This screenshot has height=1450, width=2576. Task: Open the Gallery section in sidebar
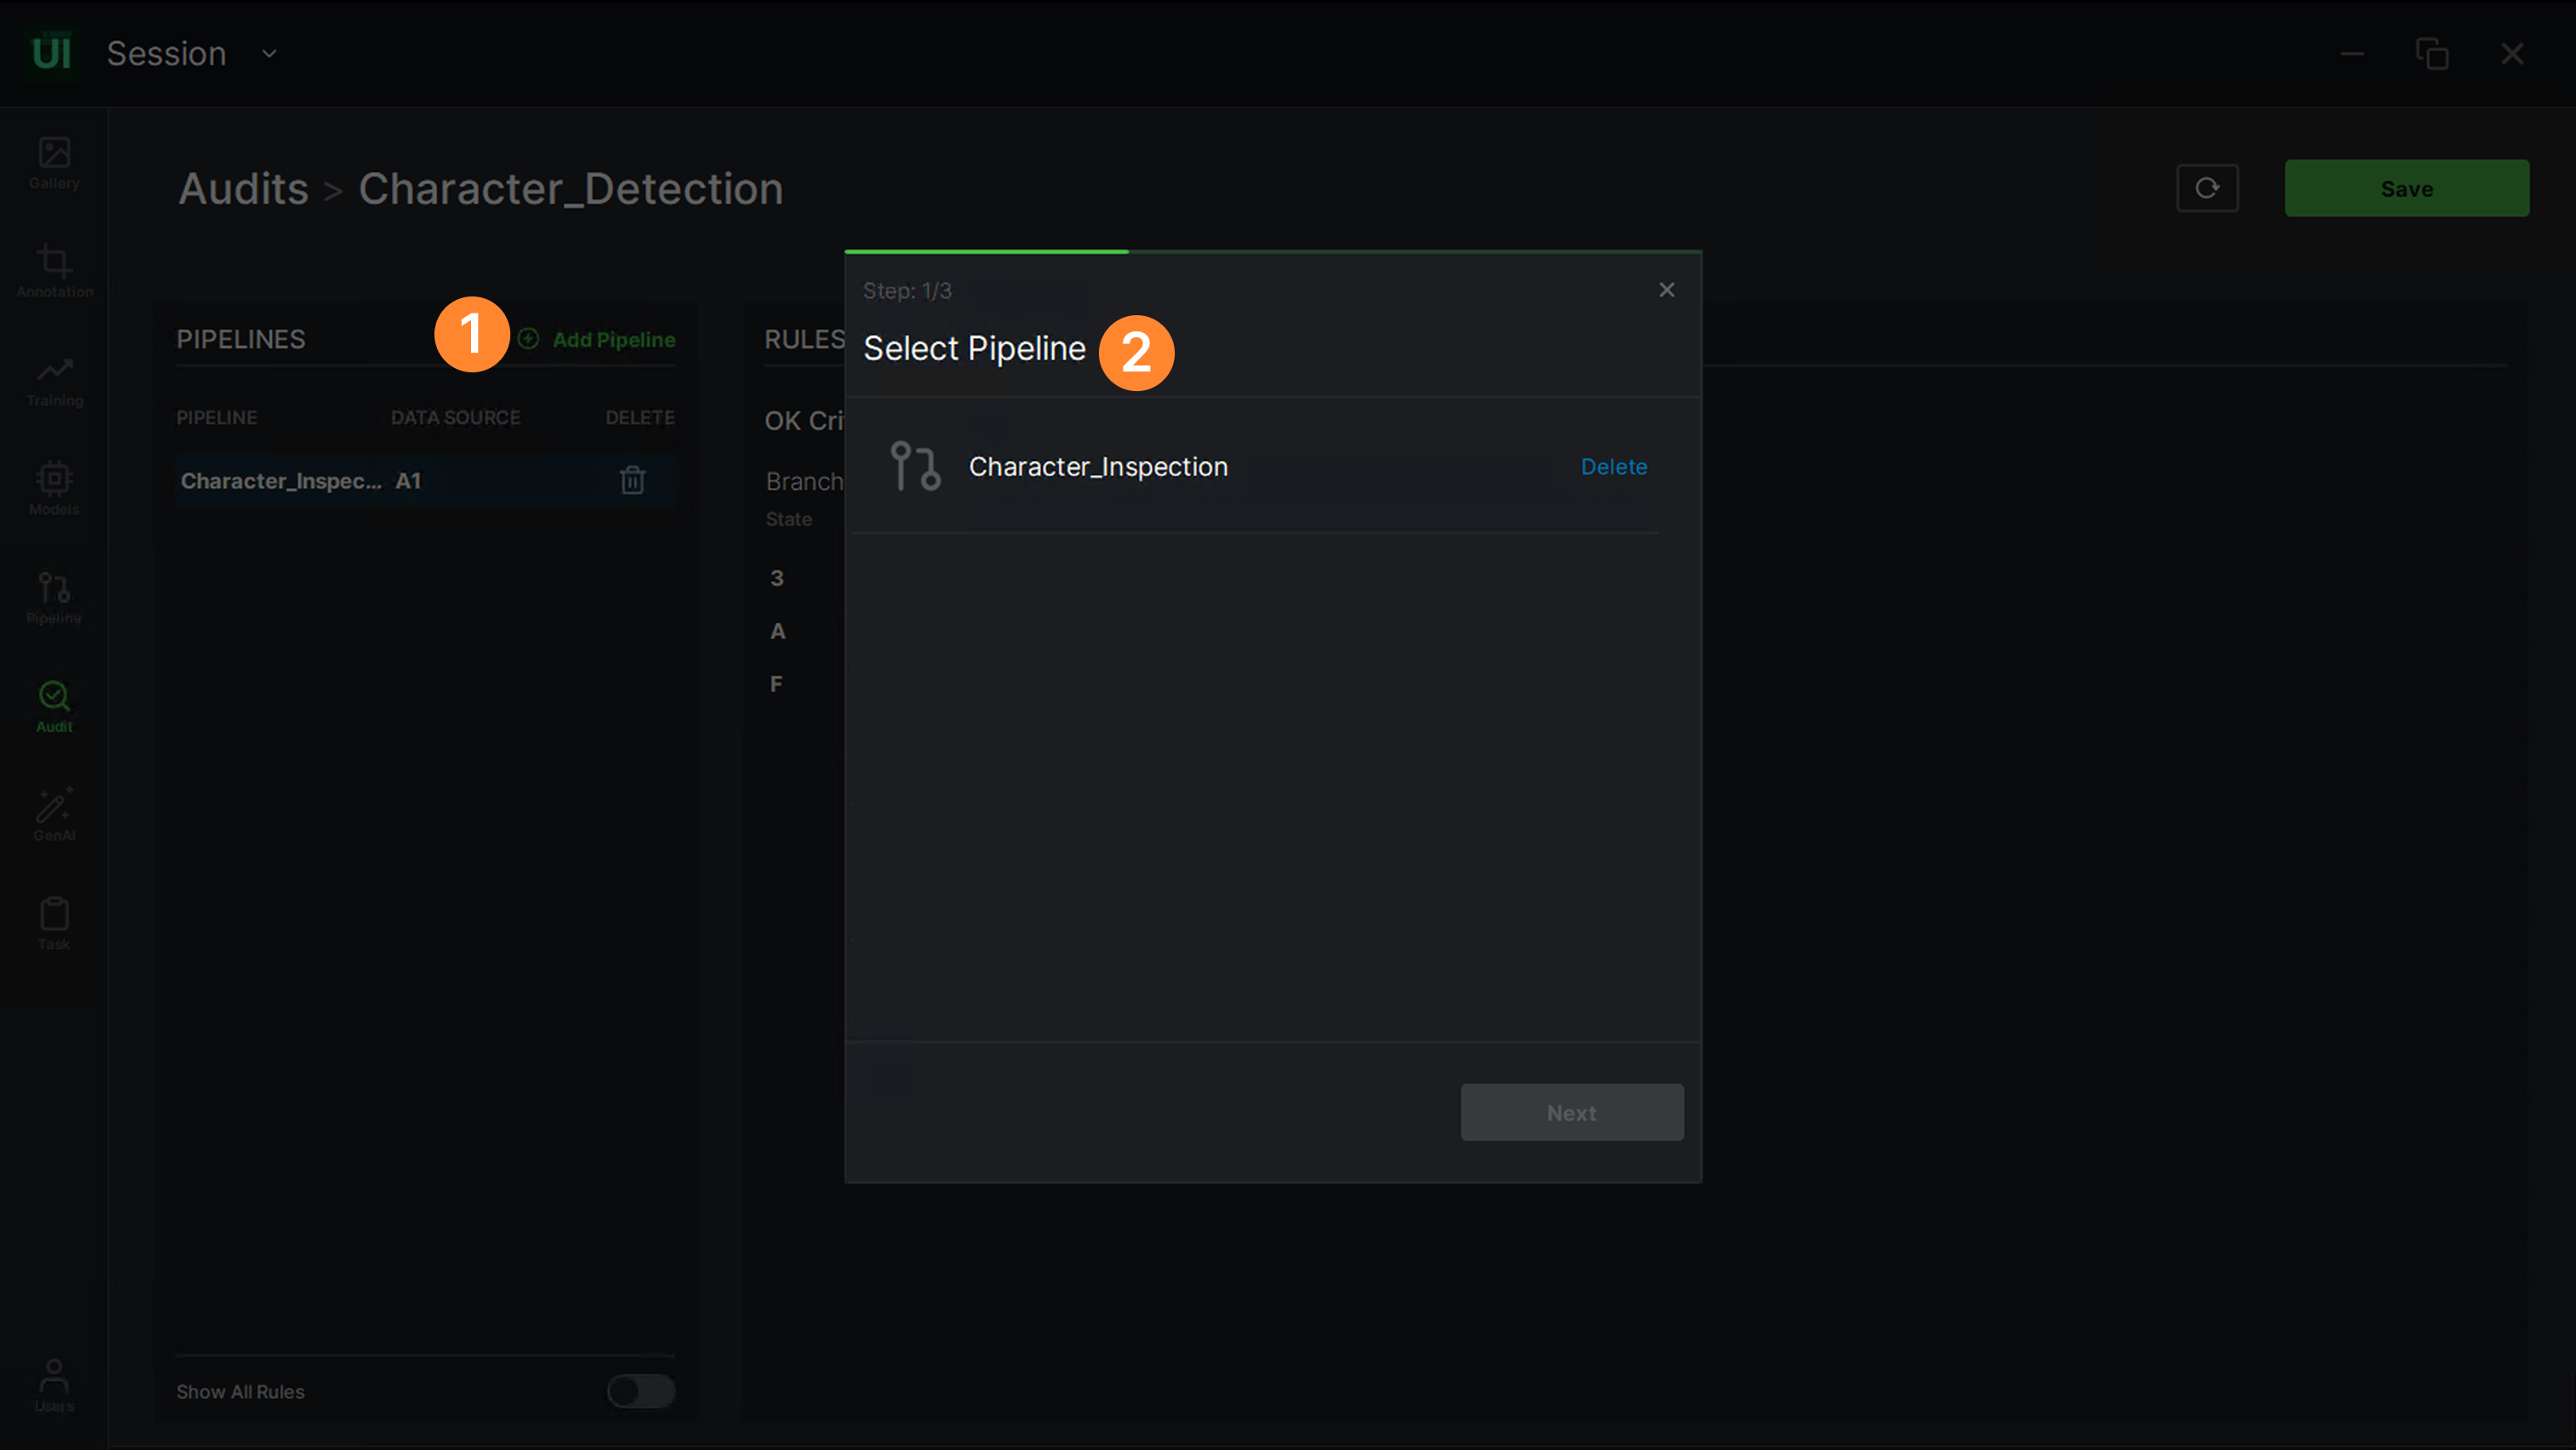click(x=54, y=163)
